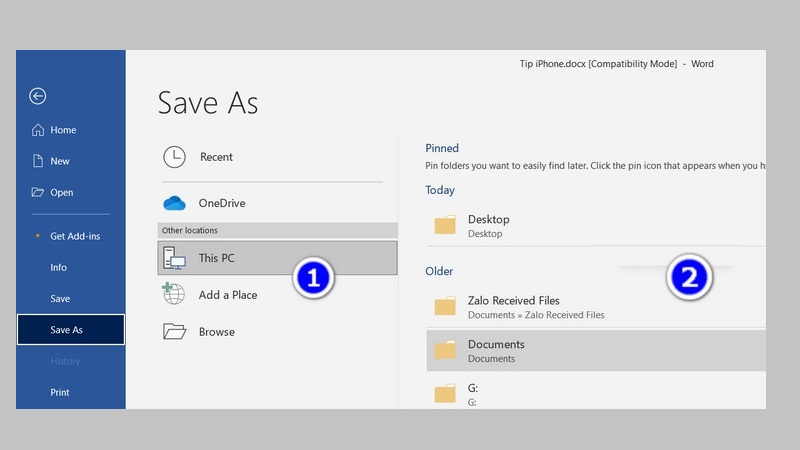The height and width of the screenshot is (450, 800).
Task: Open the Print page from sidebar
Action: click(x=61, y=393)
